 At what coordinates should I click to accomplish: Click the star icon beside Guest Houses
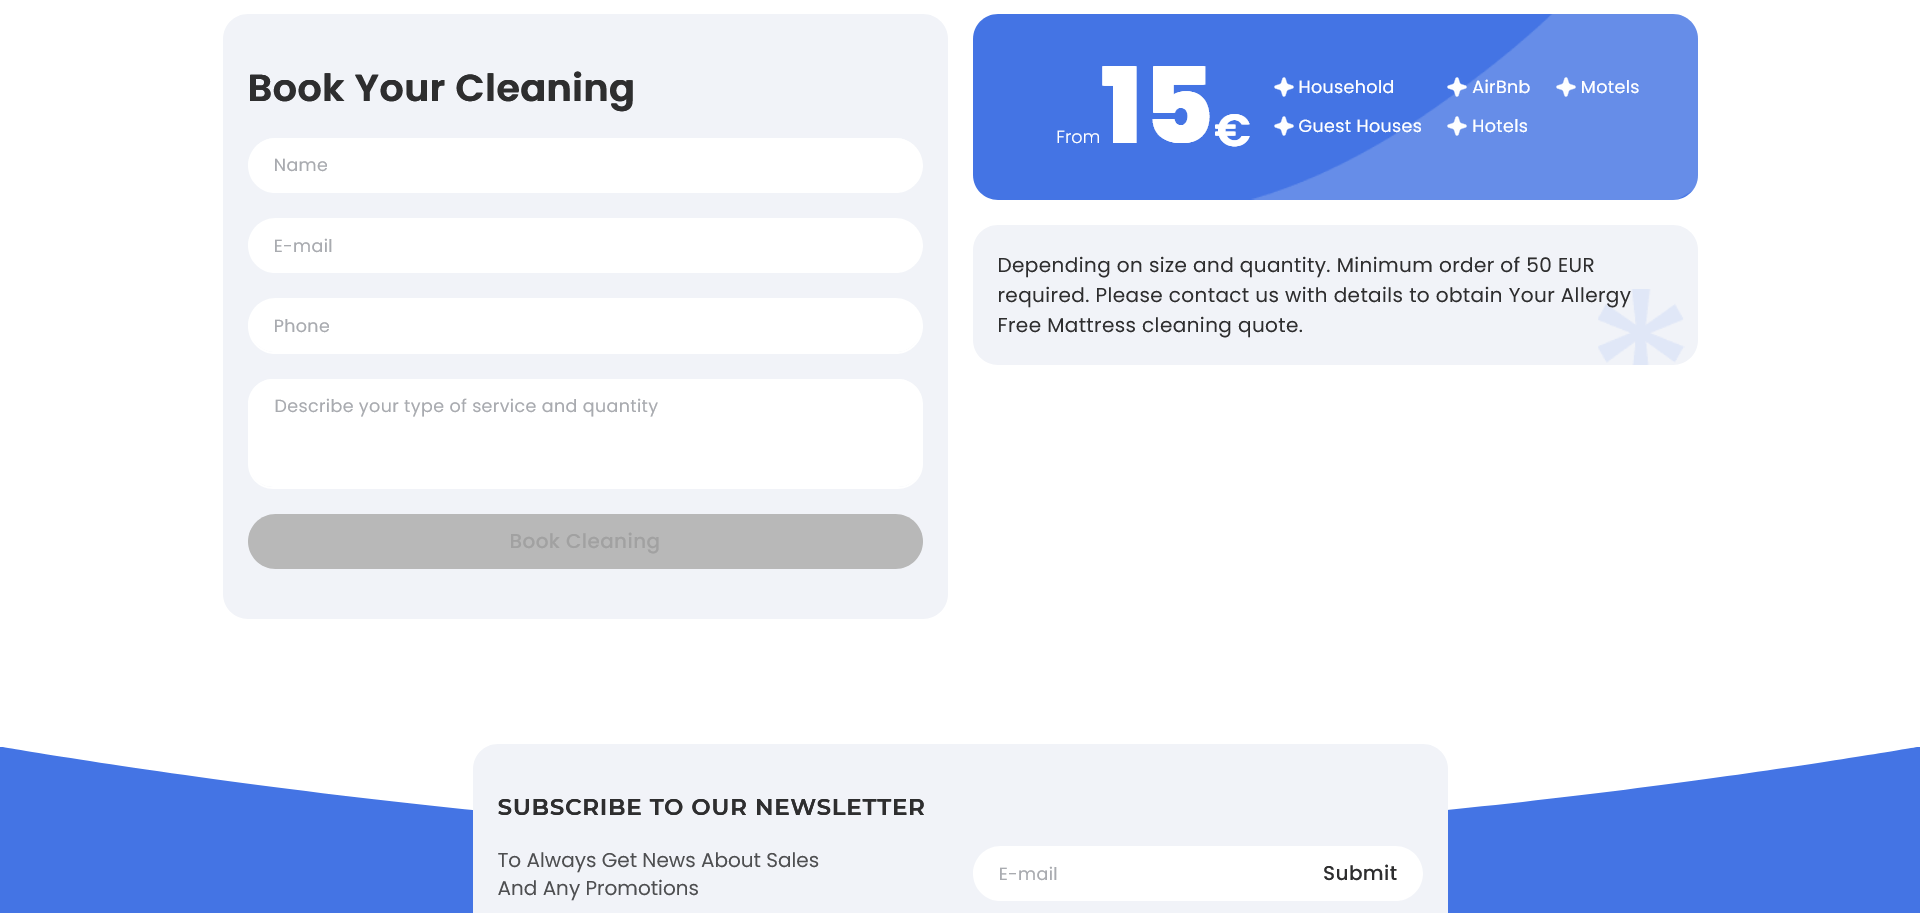(1284, 127)
